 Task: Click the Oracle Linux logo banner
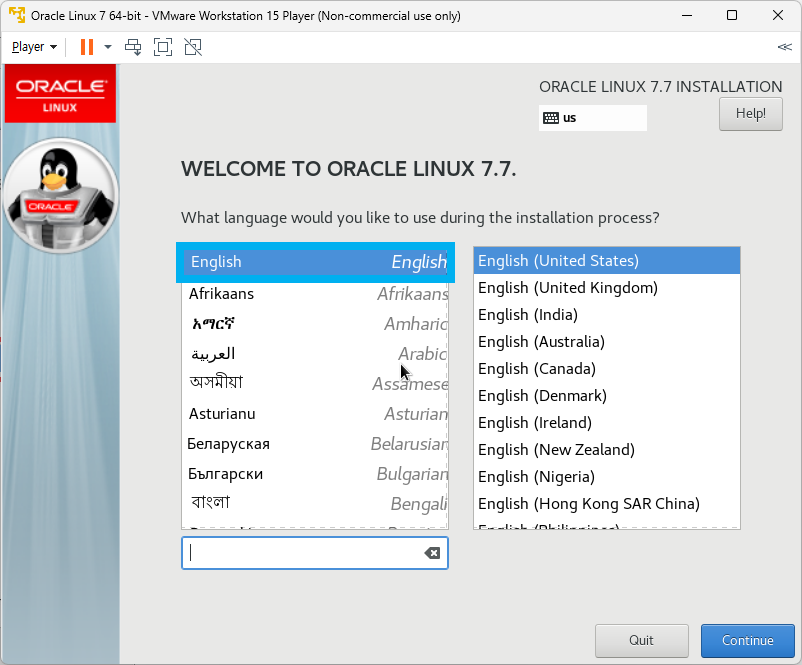60,94
